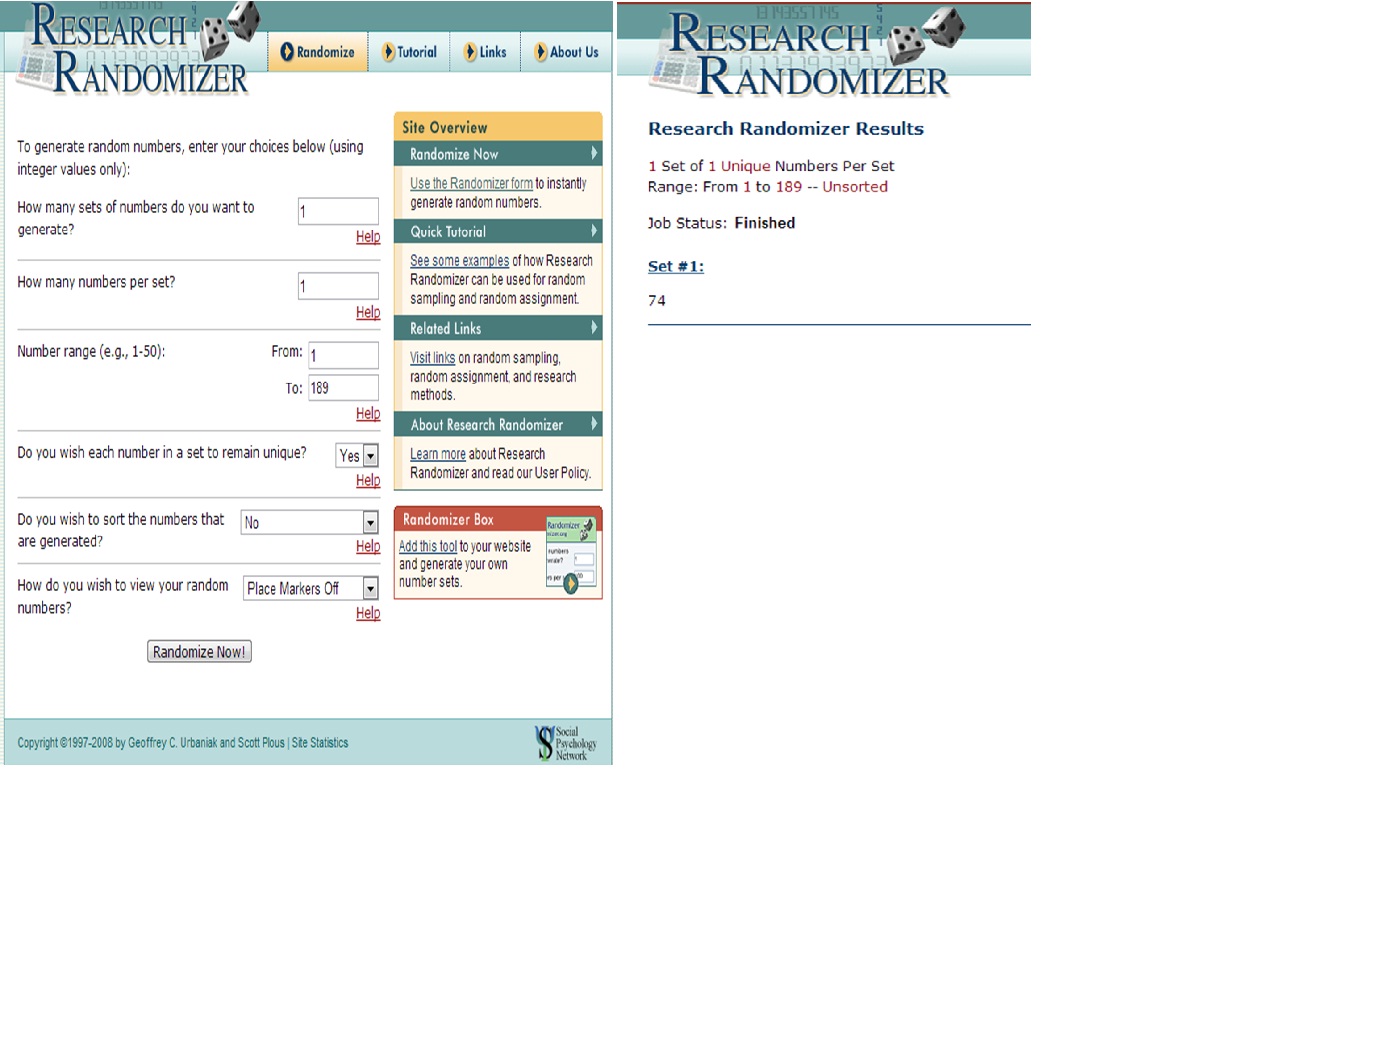Screen dimensions: 1373x1062
Task: Expand the Related Links section header
Action: pos(498,328)
